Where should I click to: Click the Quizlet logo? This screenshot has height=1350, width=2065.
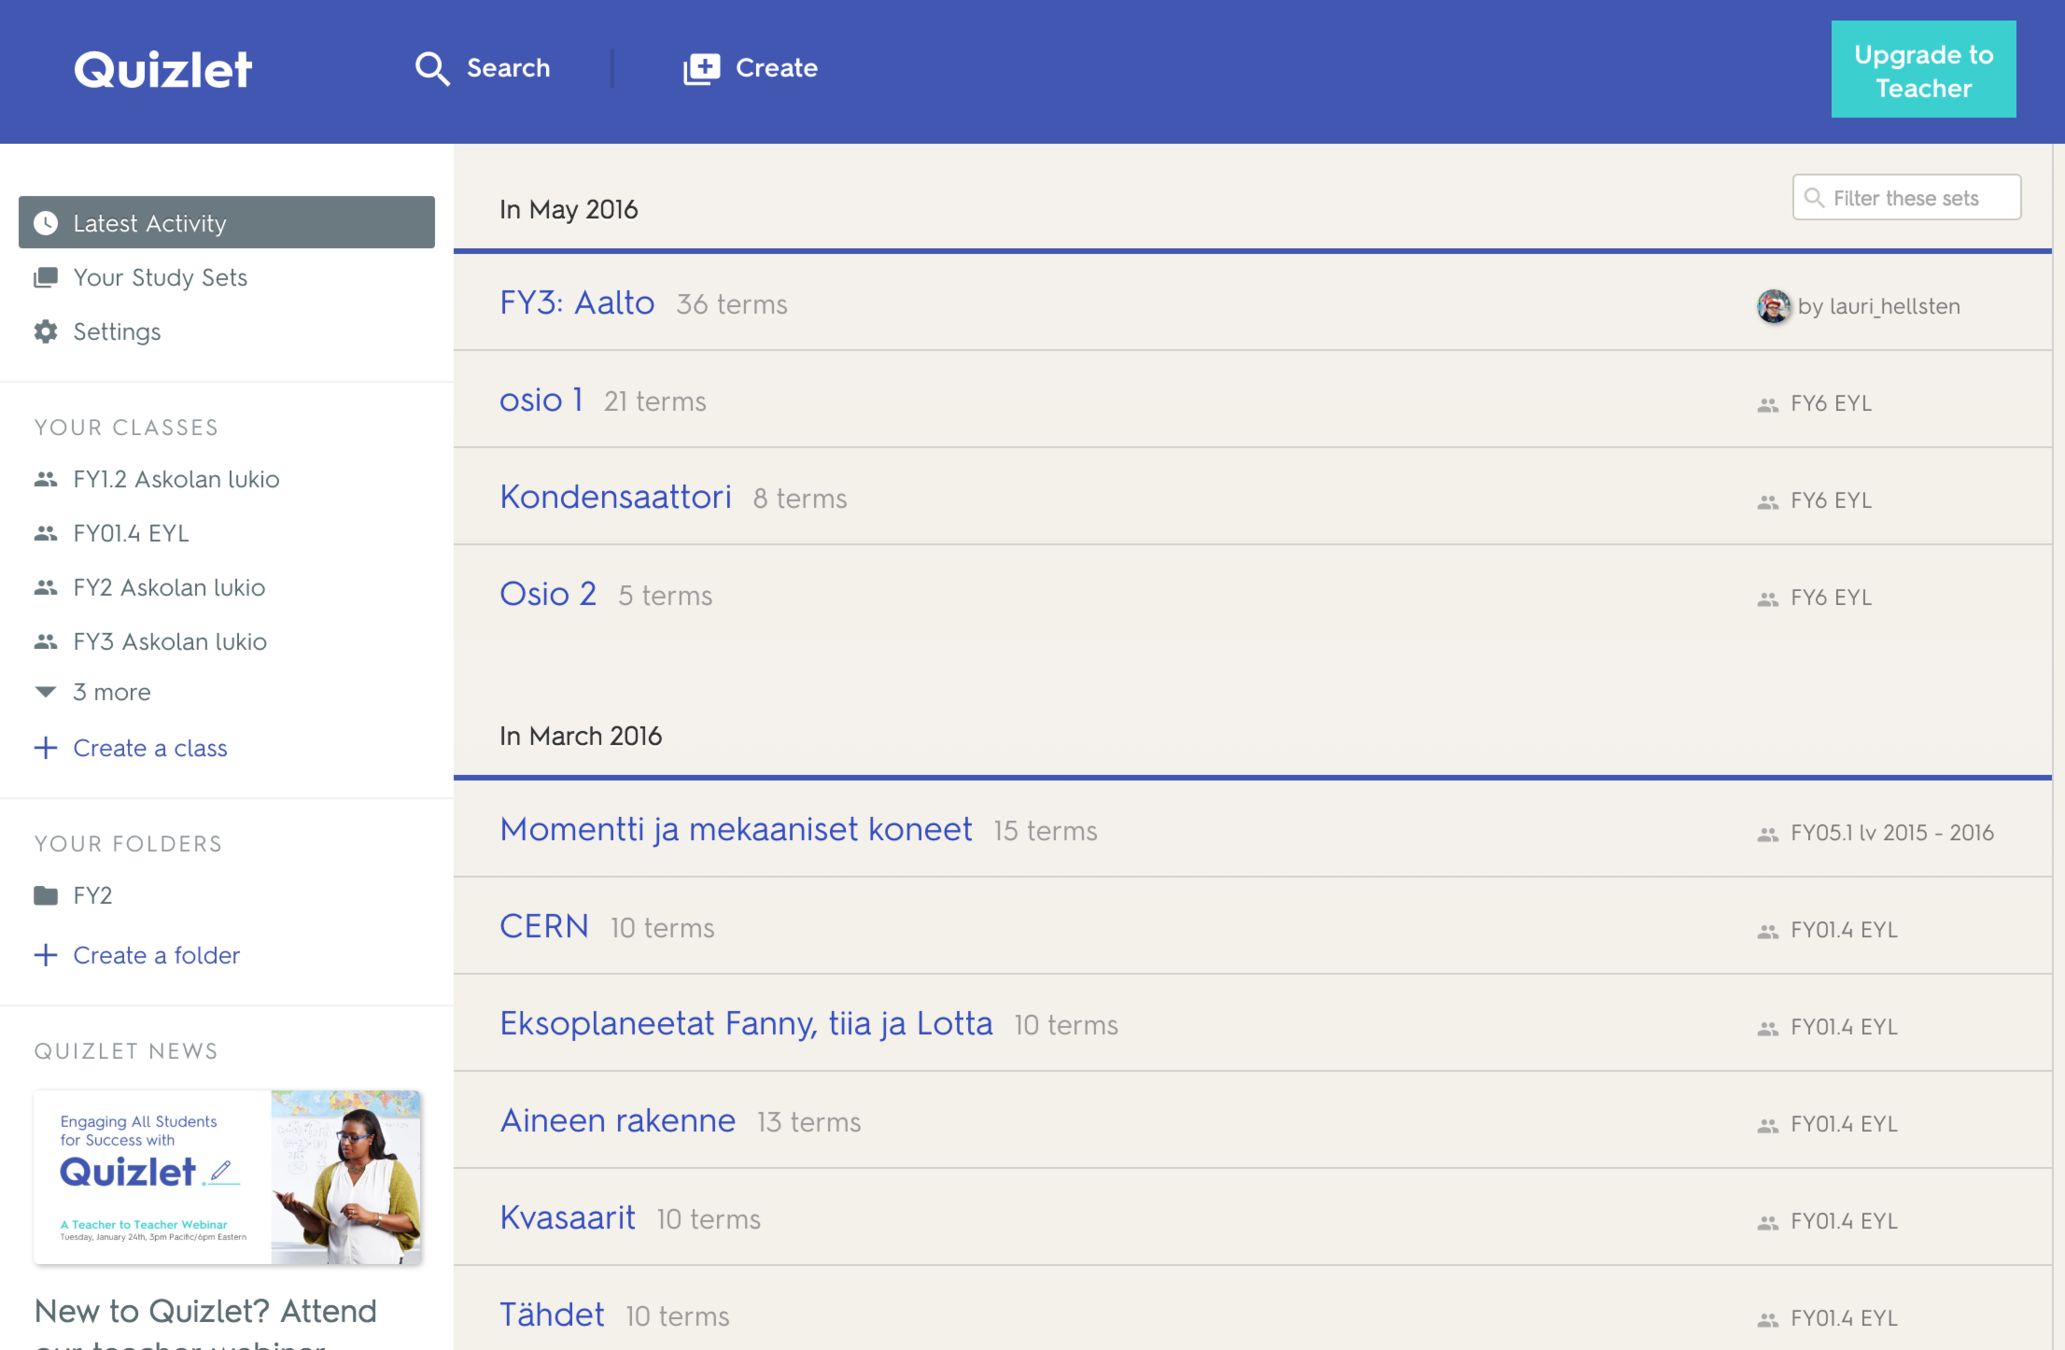pyautogui.click(x=163, y=69)
